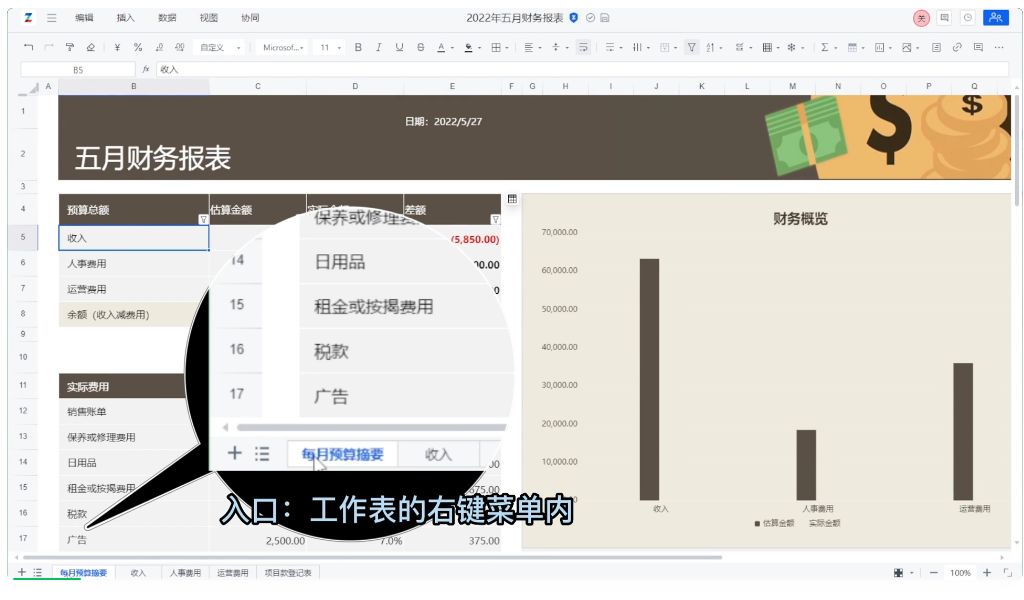Switch to the 人事费用 sheet tab

[x=185, y=573]
